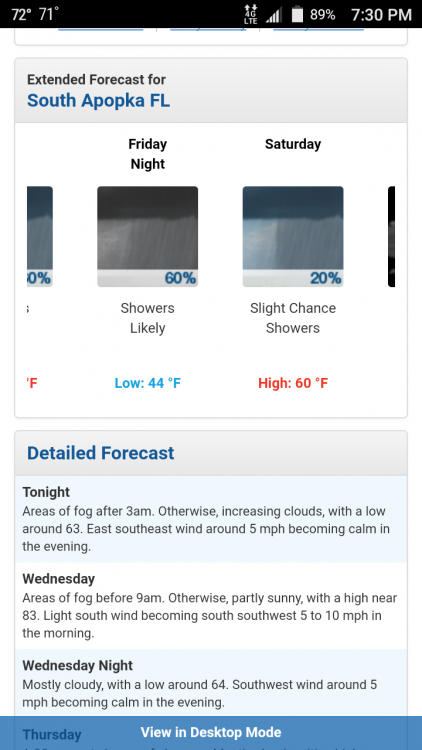Tap the Low: 44 °F temperature label
Image resolution: width=422 pixels, height=750 pixels.
click(147, 383)
